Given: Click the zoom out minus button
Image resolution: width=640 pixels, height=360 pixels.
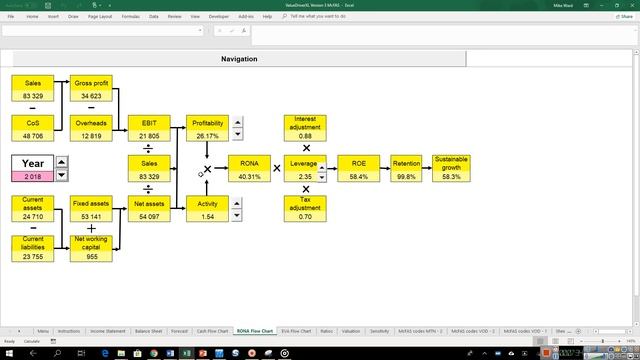Looking at the screenshot, I should 581,341.
